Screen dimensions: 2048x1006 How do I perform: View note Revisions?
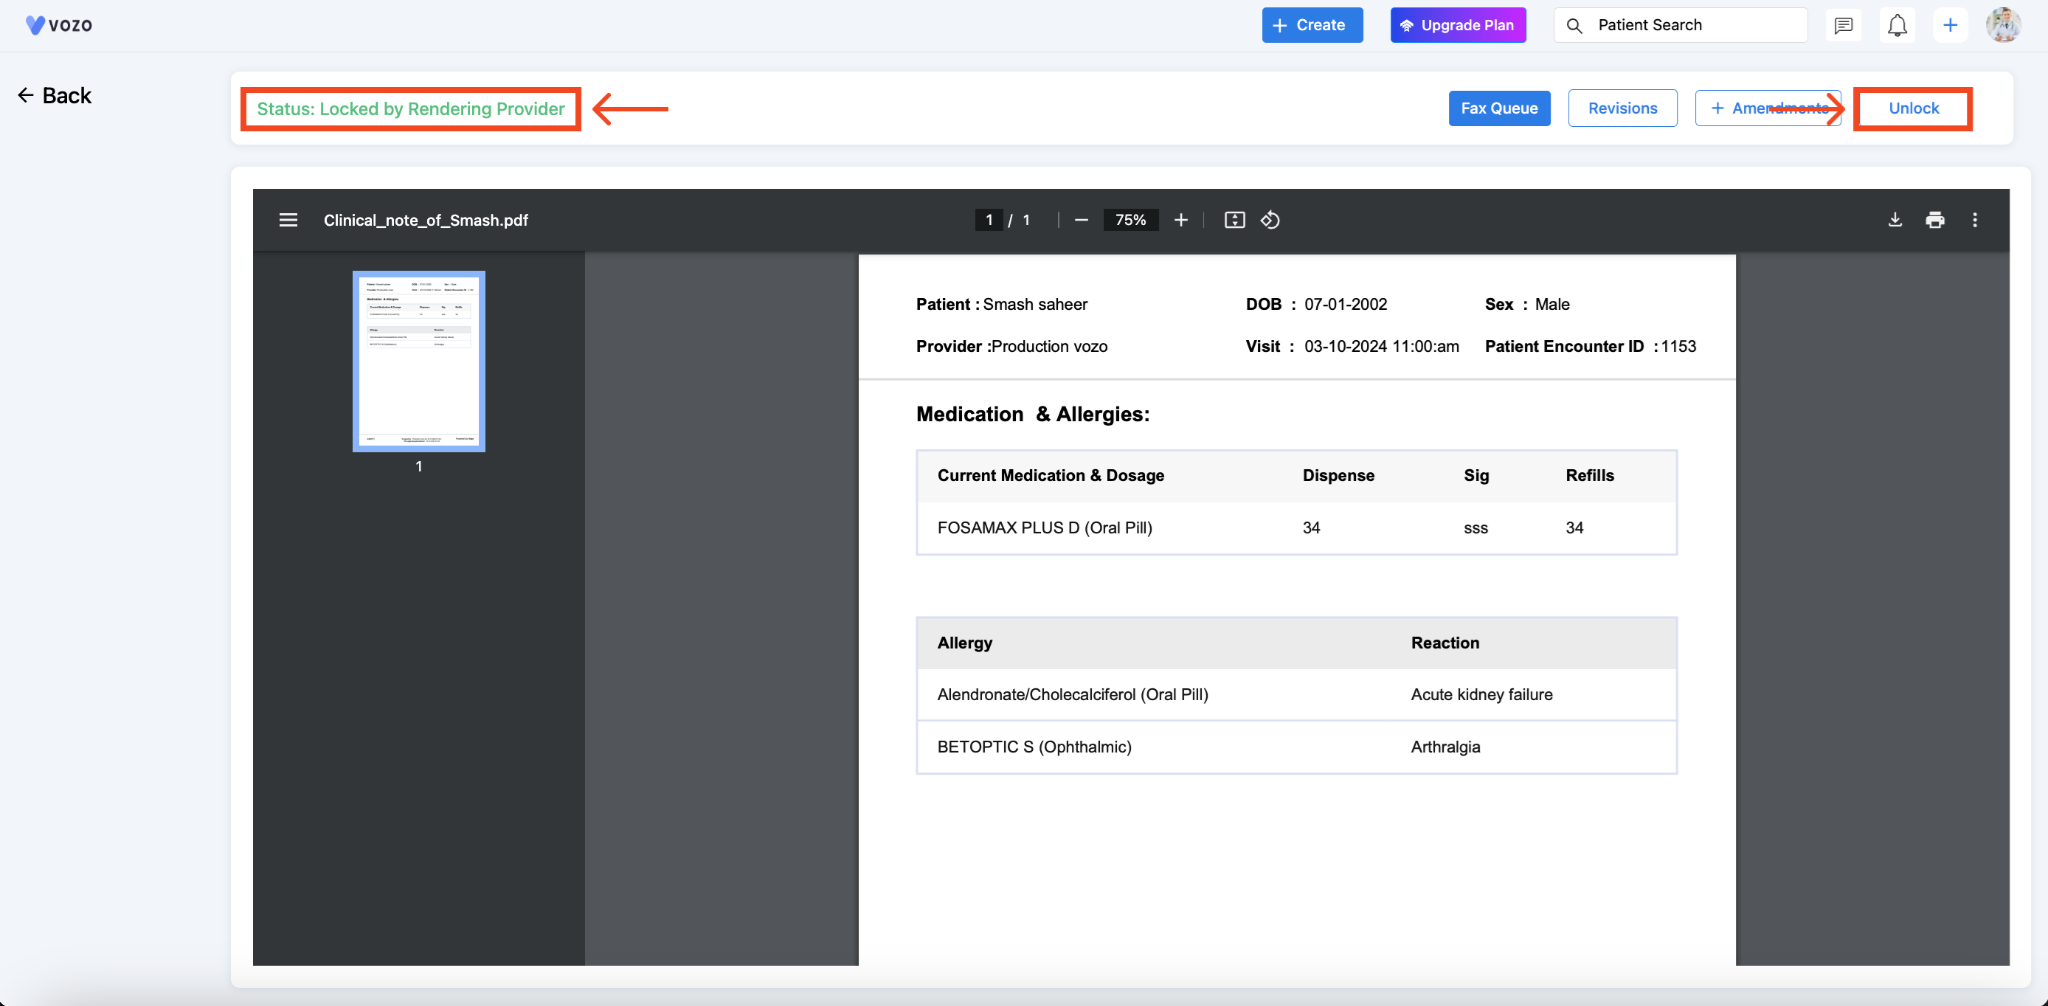click(1622, 108)
